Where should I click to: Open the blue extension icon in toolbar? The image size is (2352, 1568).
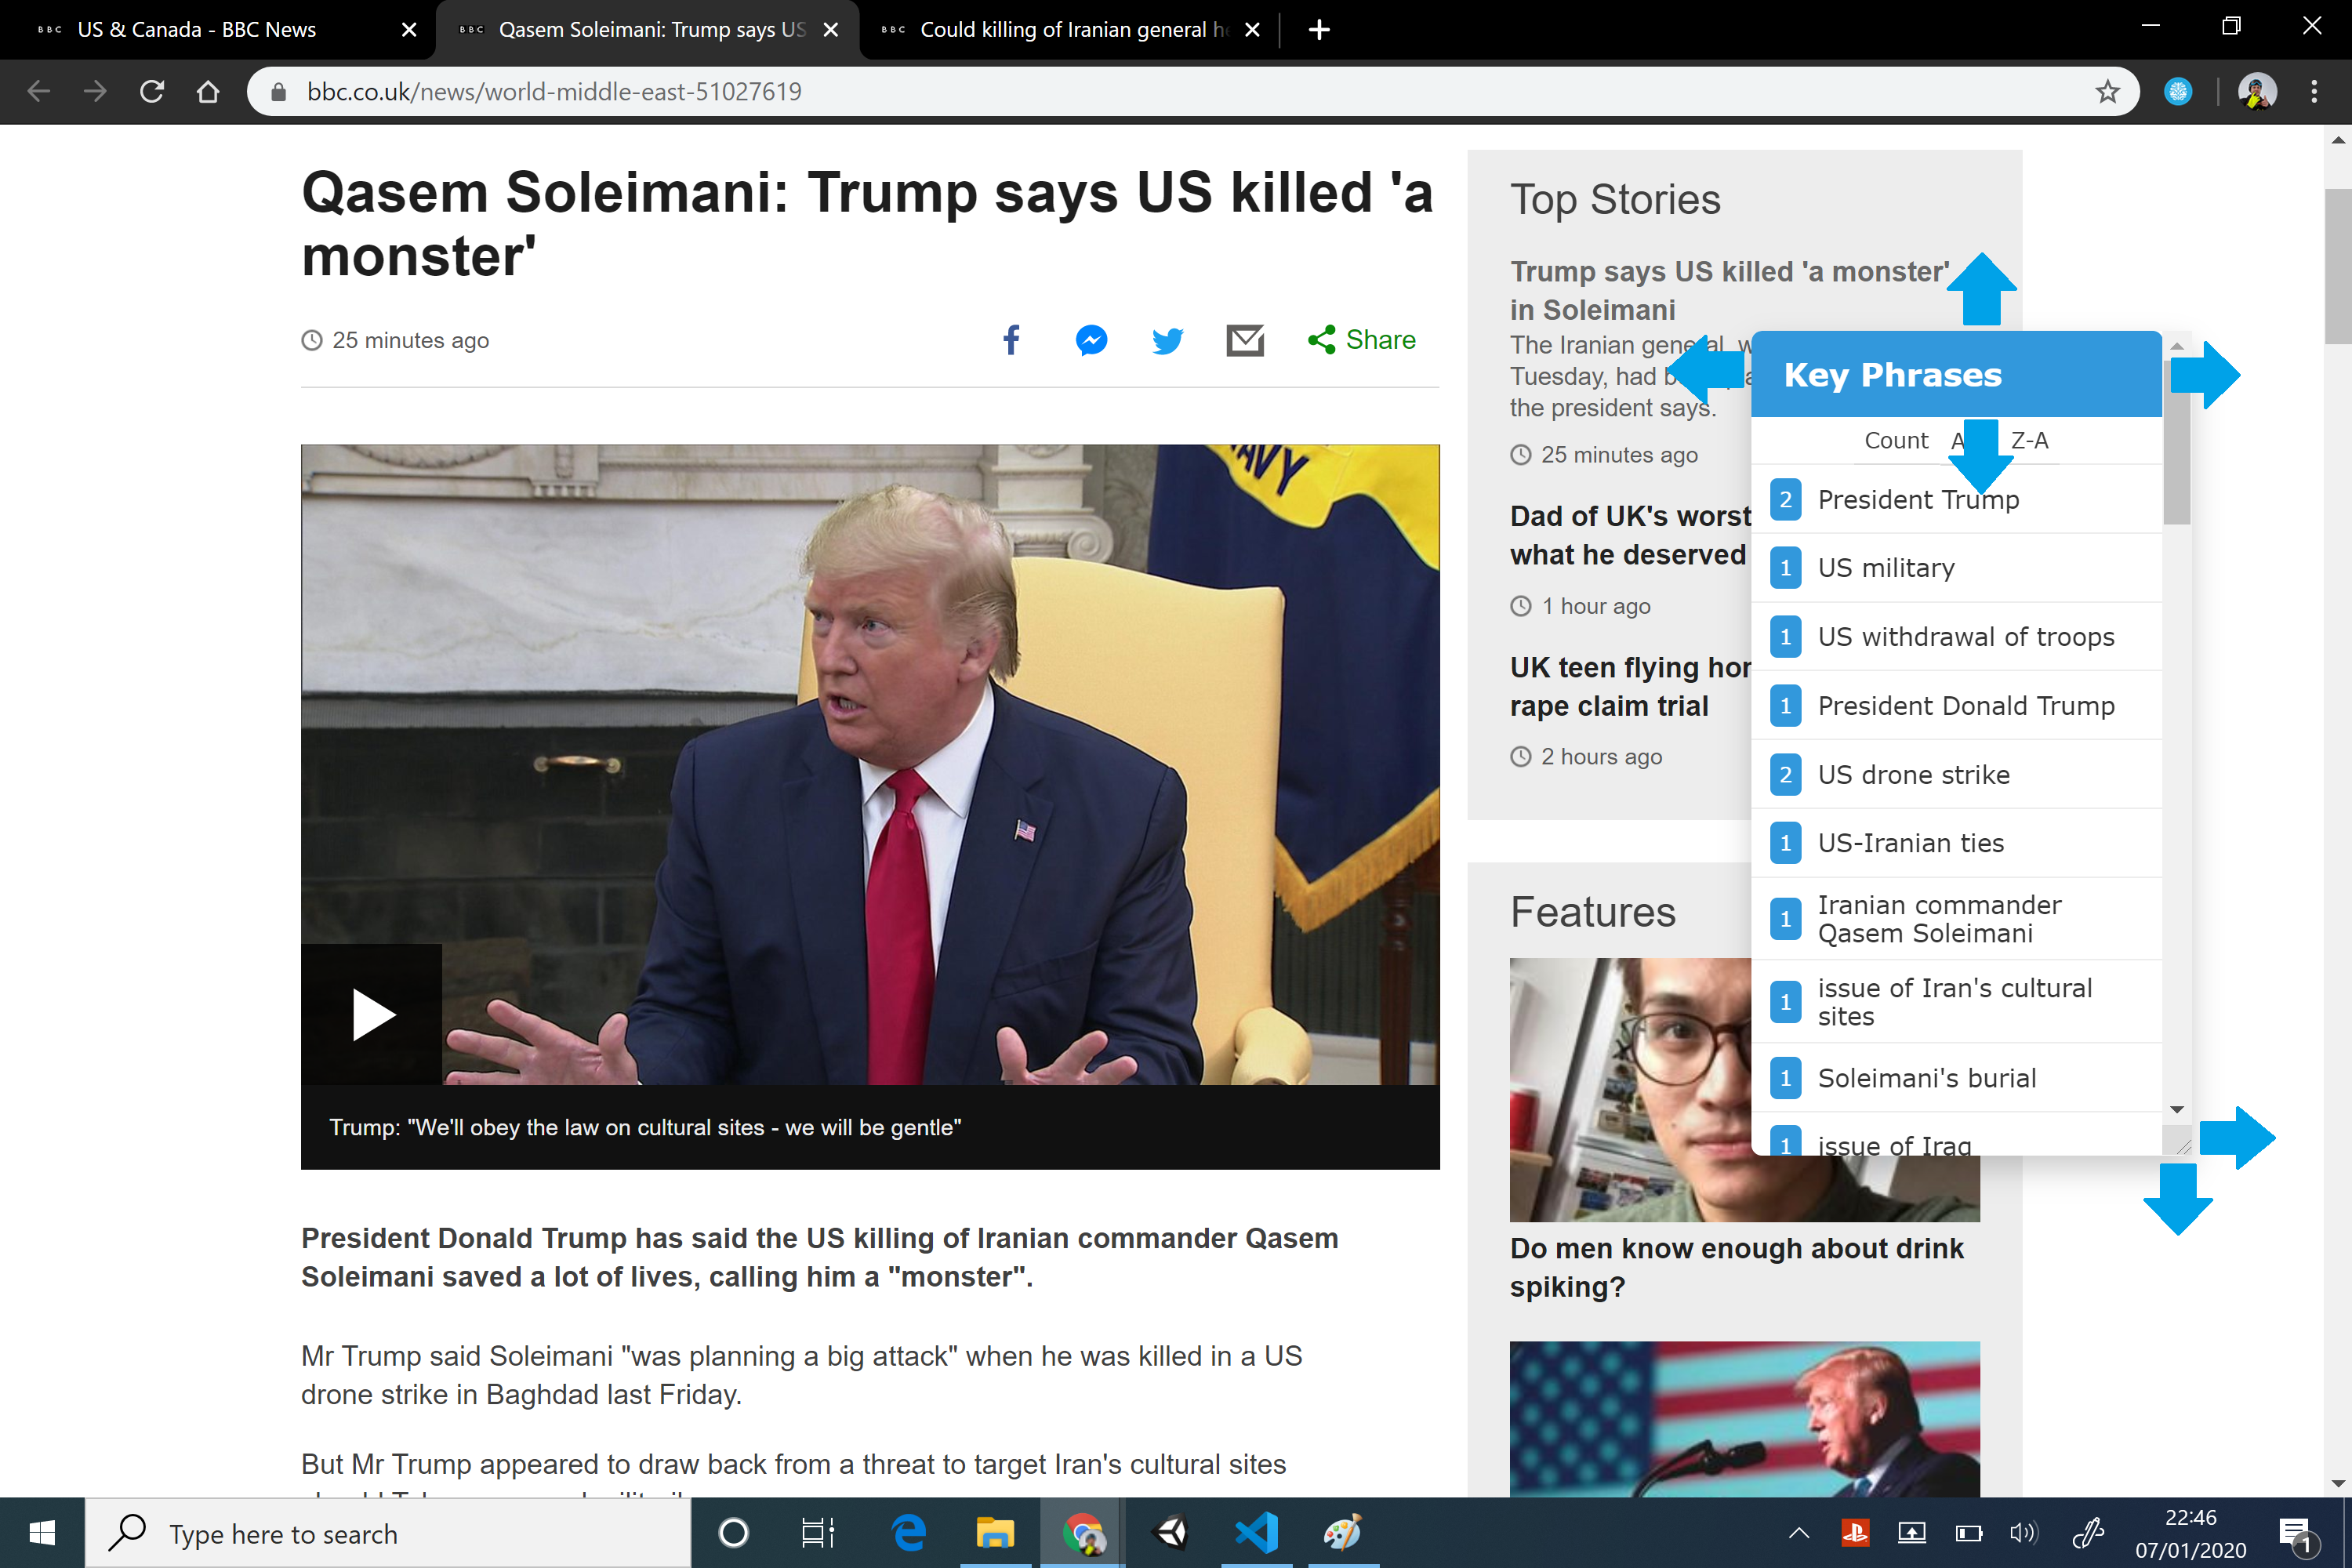pos(2178,92)
